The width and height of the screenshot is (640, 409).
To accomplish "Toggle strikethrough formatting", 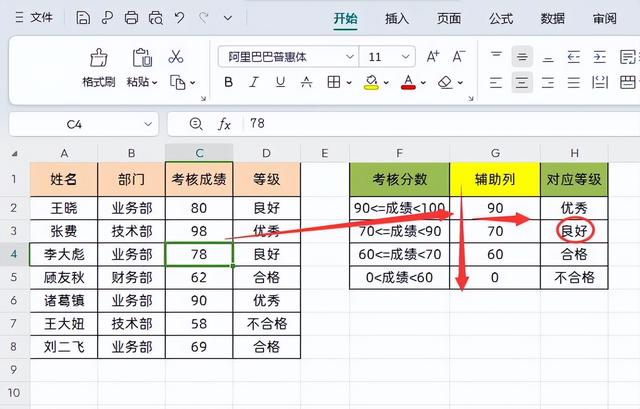I will [x=306, y=82].
